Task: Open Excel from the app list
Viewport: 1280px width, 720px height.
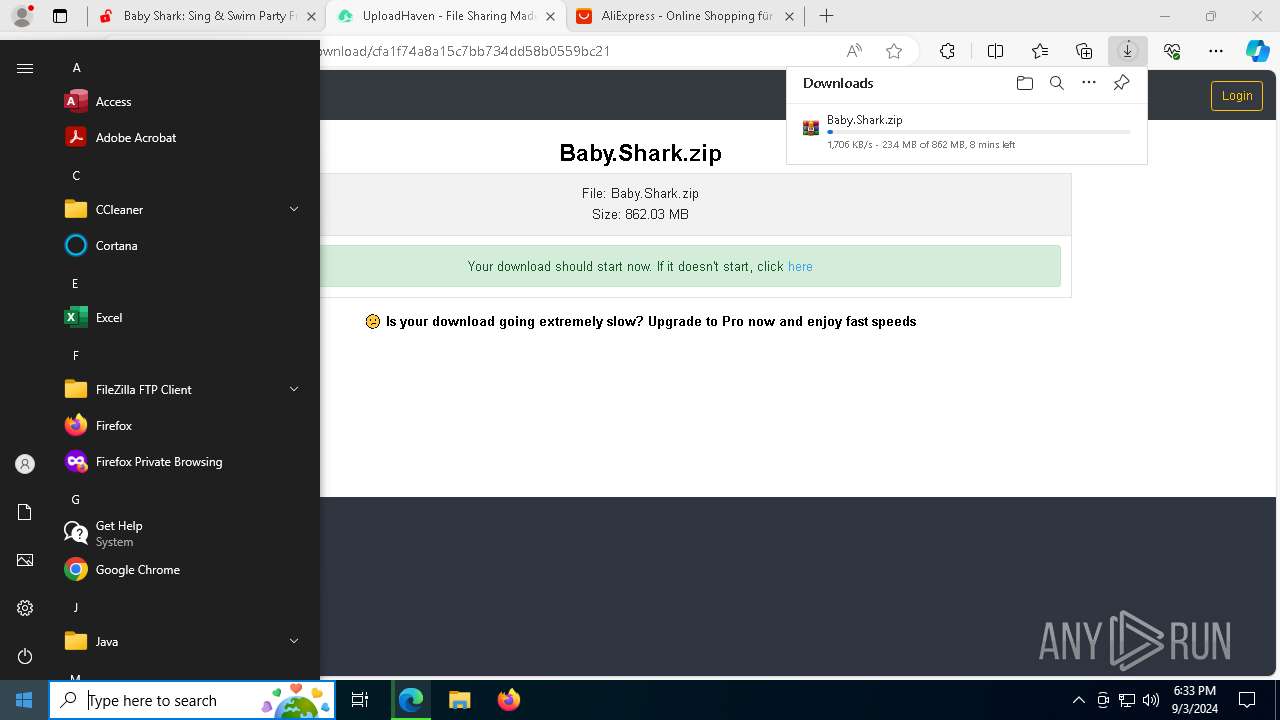Action: pyautogui.click(x=180, y=317)
